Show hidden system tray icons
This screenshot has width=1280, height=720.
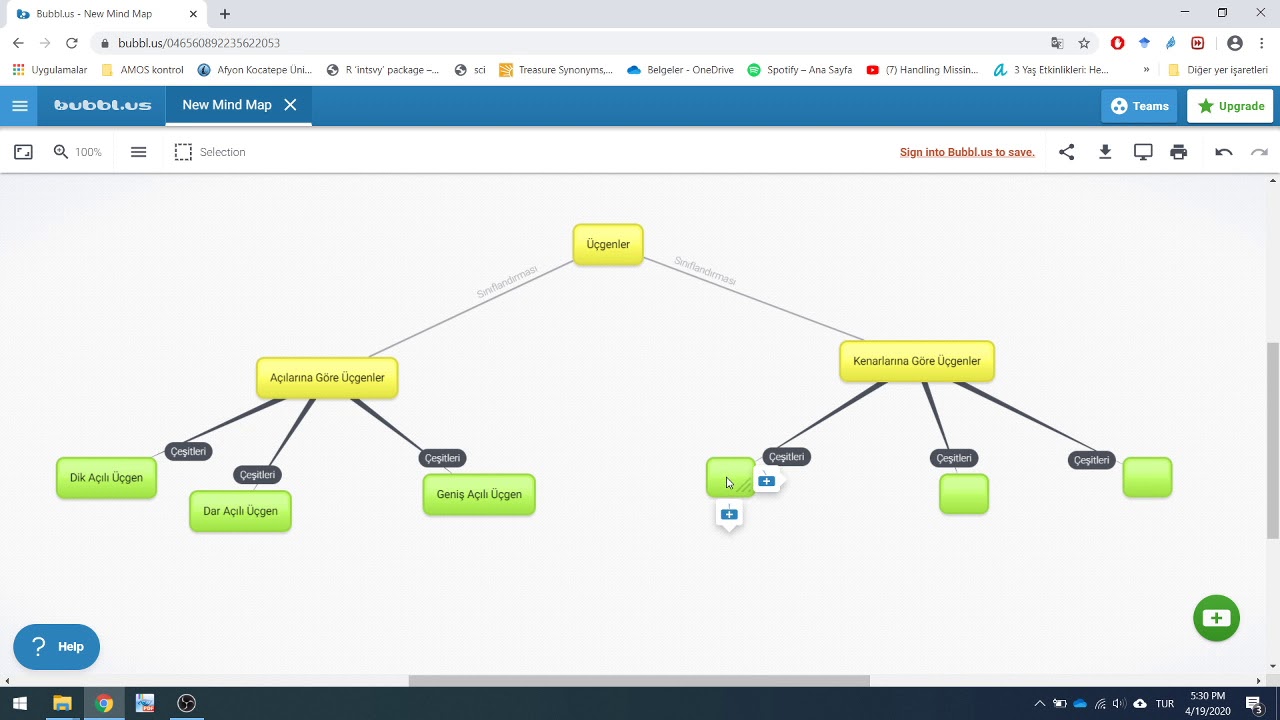1040,703
